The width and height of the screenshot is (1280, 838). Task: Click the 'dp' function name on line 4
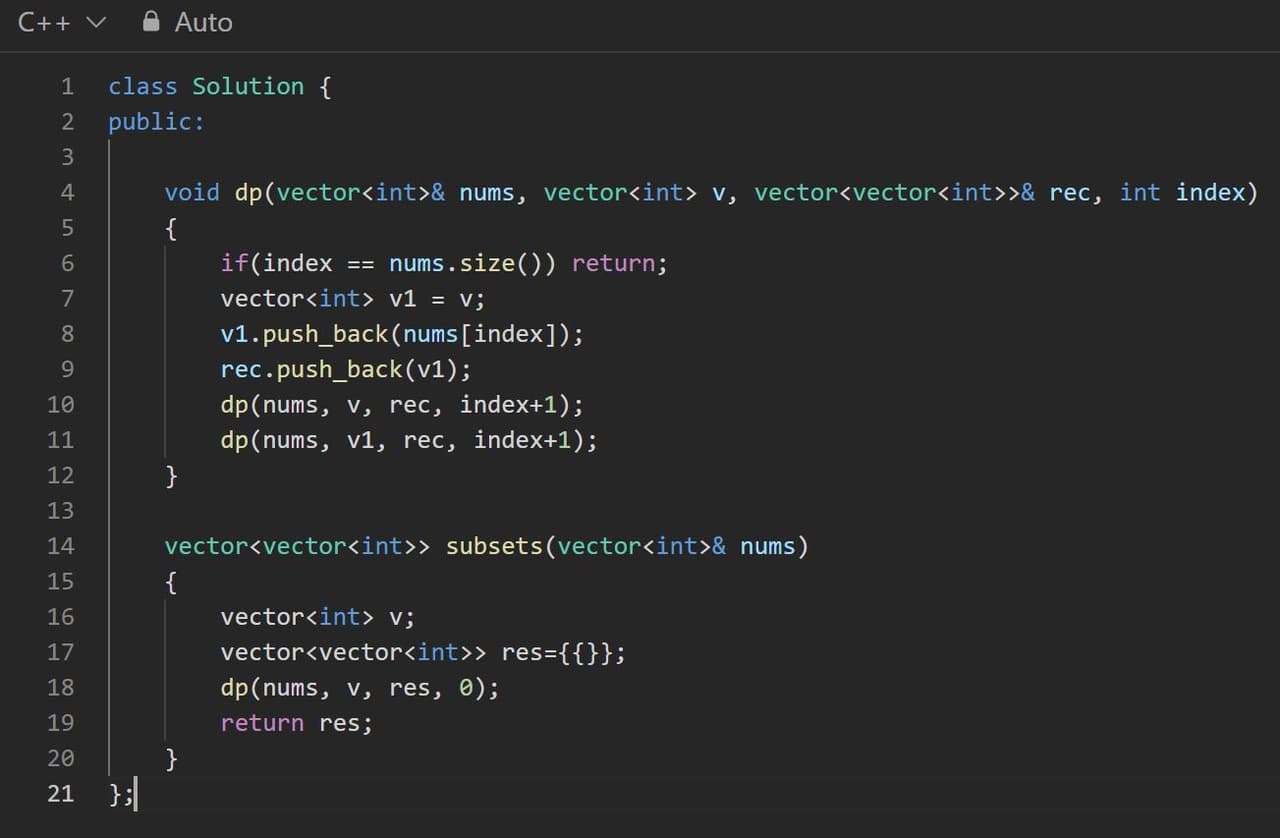(x=247, y=192)
